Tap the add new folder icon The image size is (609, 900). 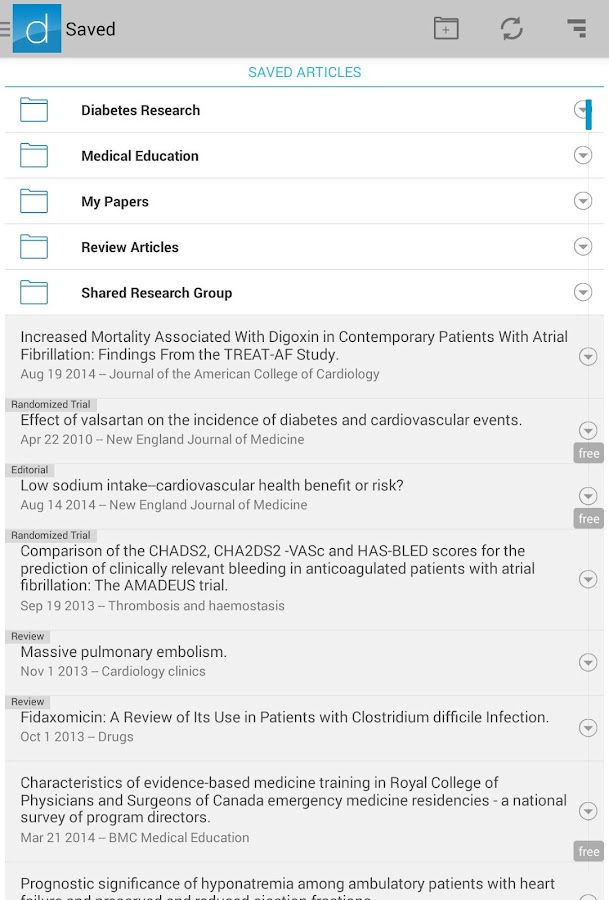[x=446, y=29]
